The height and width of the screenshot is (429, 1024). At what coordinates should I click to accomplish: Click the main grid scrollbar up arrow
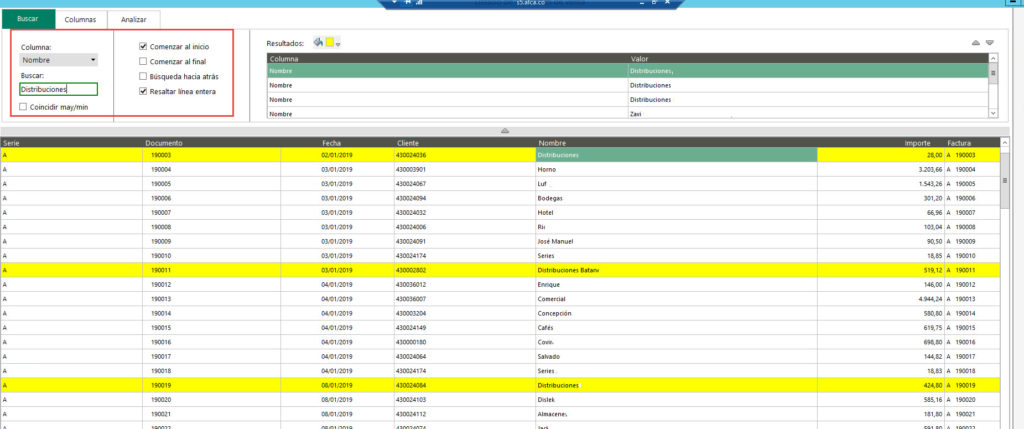click(1005, 142)
